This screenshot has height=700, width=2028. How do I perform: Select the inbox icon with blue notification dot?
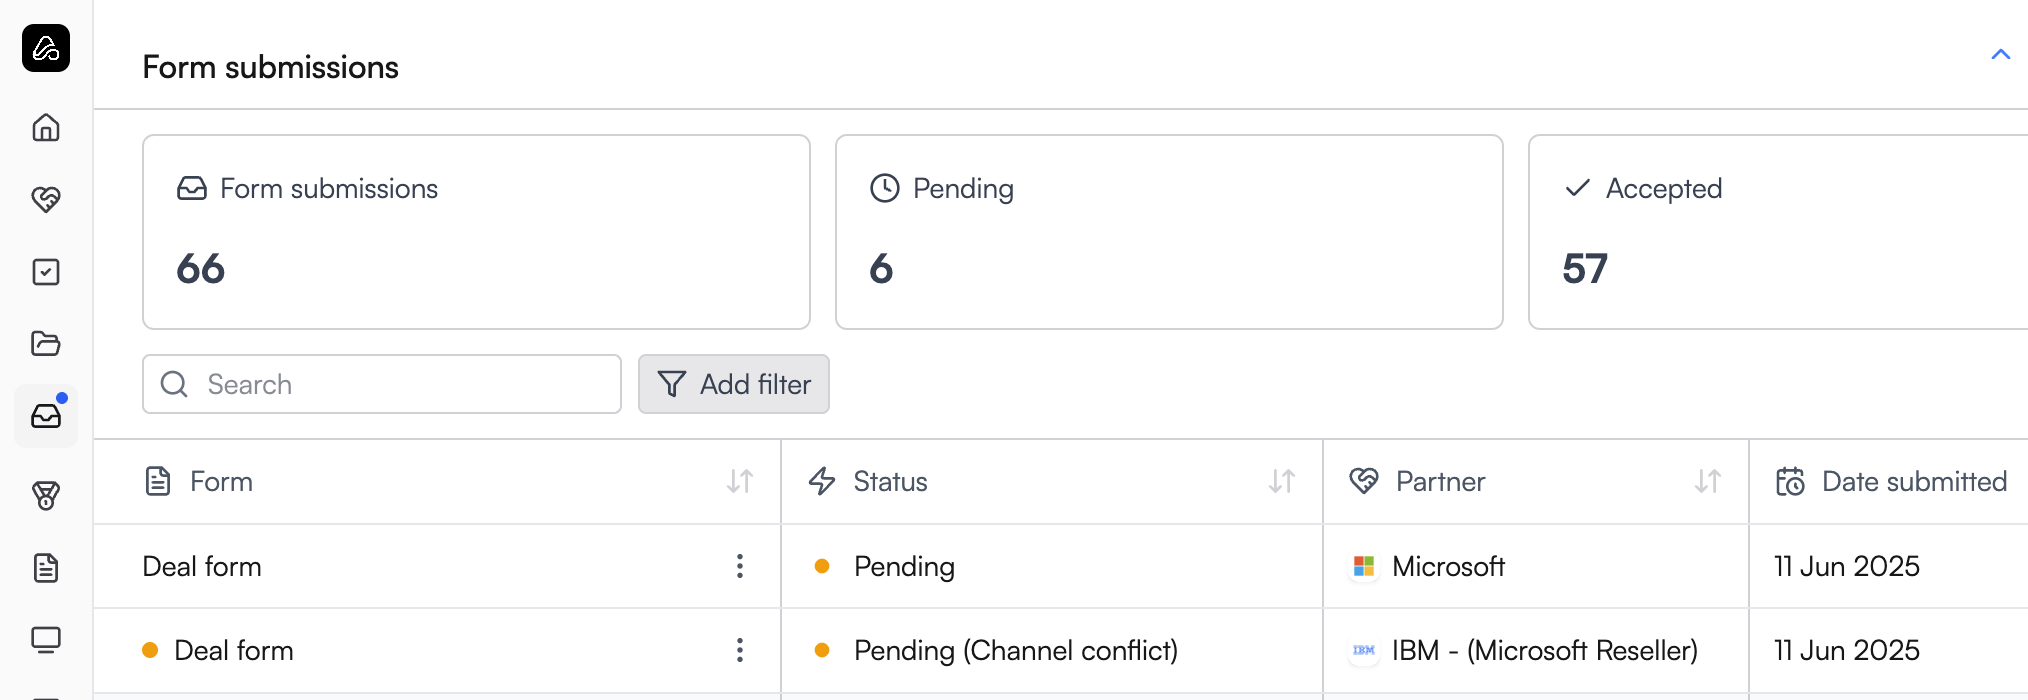coord(46,415)
